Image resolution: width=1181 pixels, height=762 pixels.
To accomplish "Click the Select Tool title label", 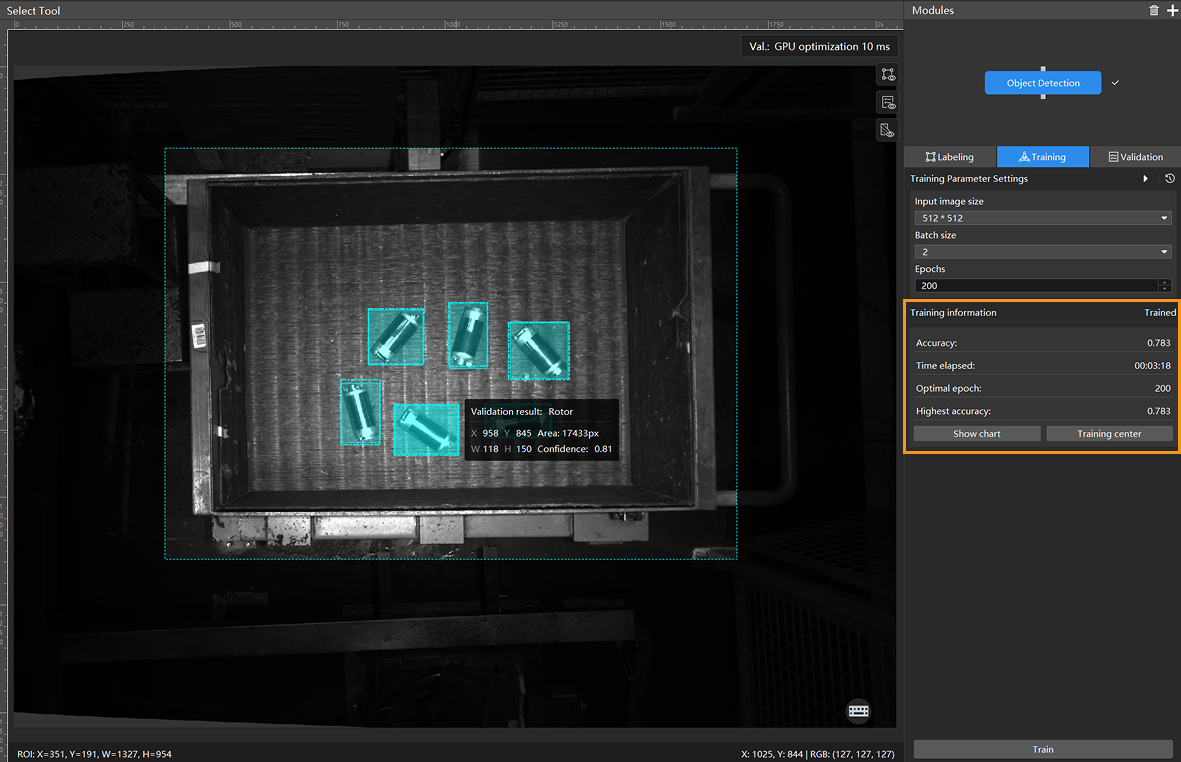I will pyautogui.click(x=33, y=11).
